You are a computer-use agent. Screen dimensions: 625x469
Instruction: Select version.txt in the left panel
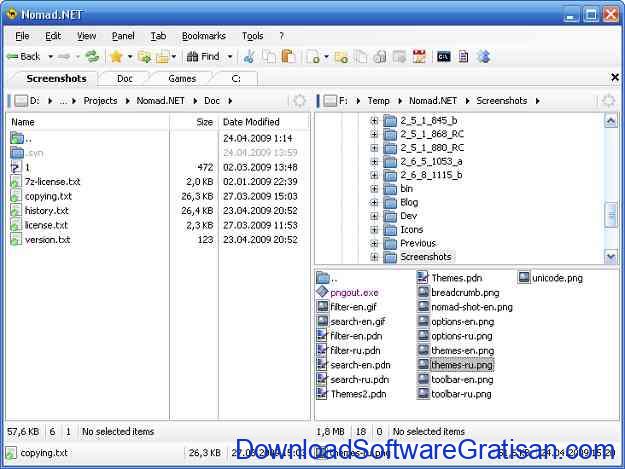tap(47, 240)
